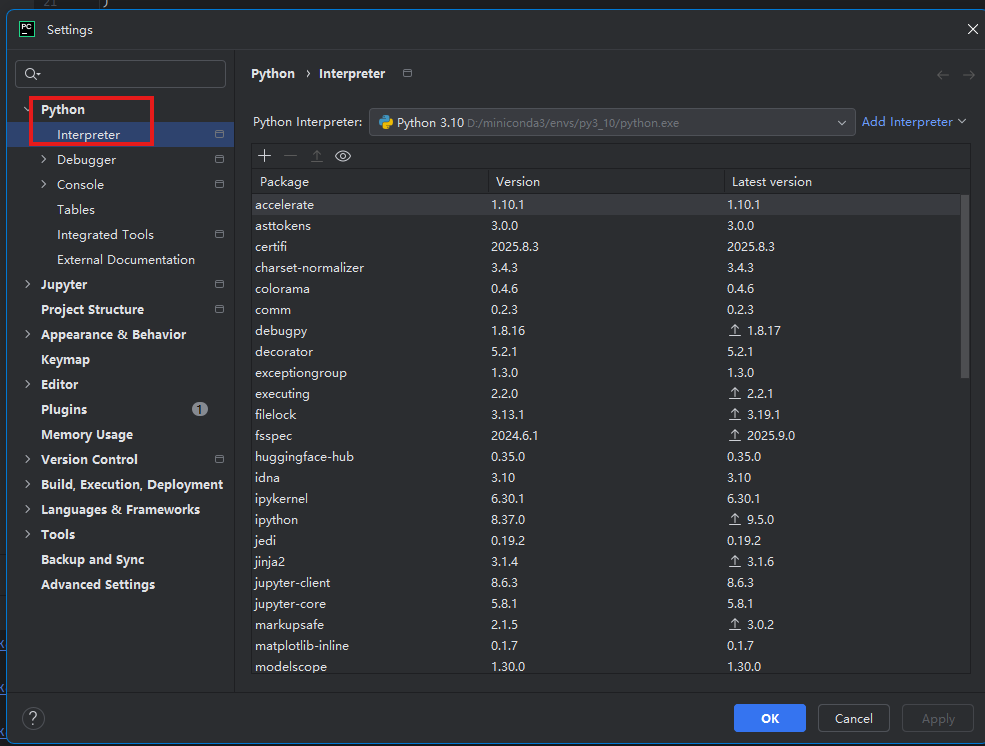Select the modelscope package row
Viewport: 985px width, 746px height.
[606, 666]
